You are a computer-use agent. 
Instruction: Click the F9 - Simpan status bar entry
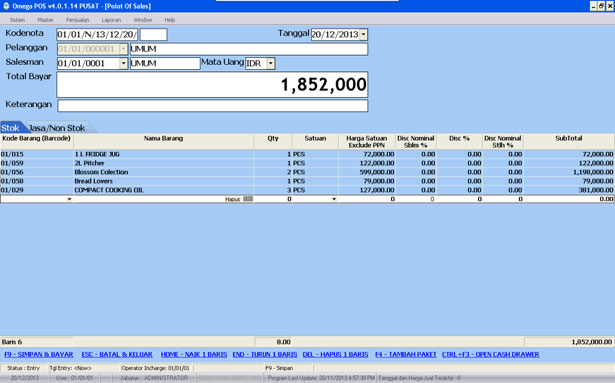point(279,368)
